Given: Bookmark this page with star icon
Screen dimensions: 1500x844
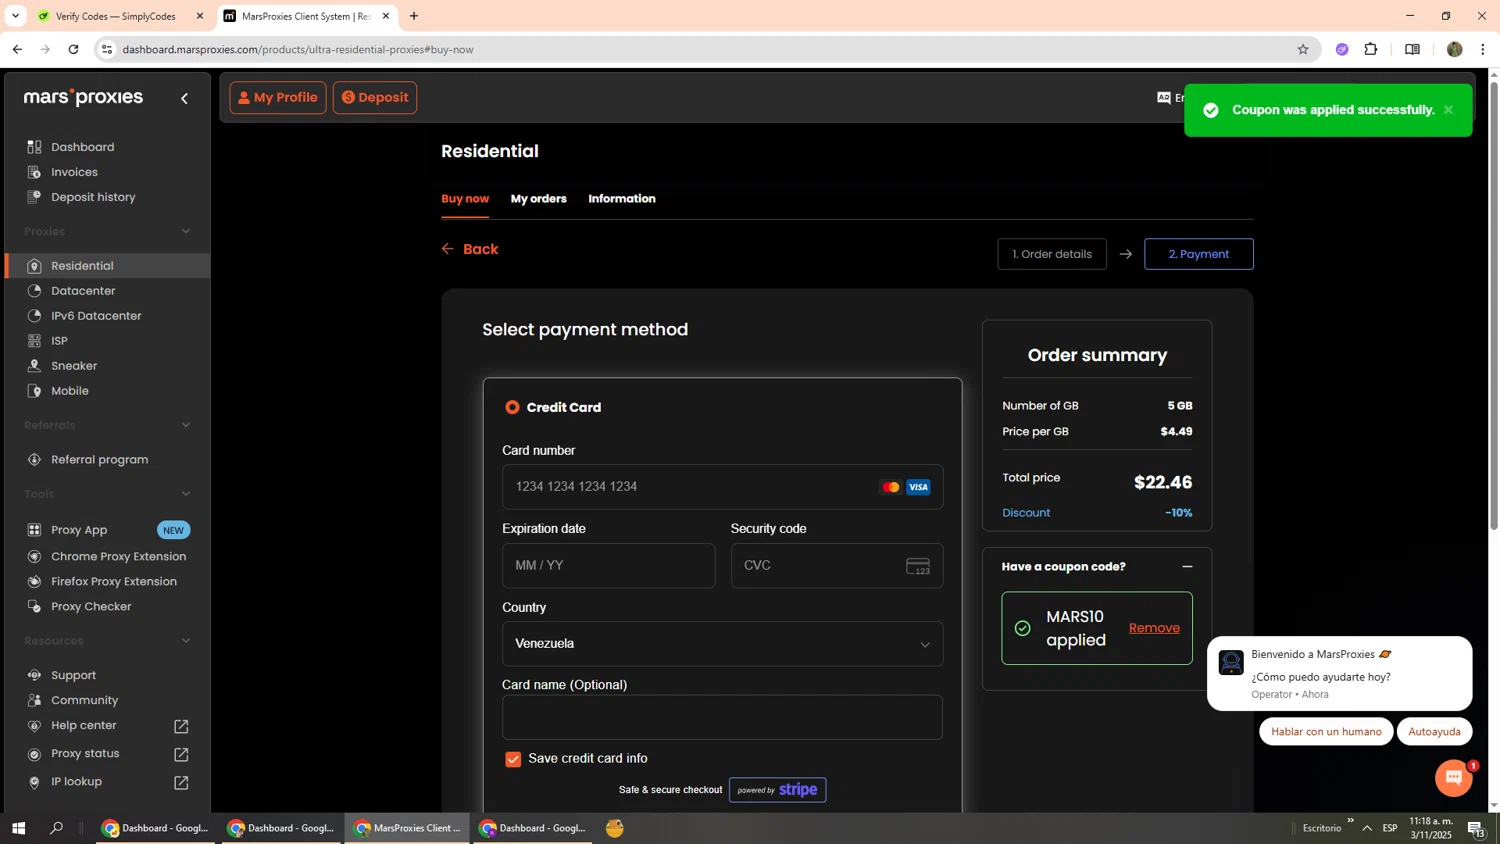Looking at the screenshot, I should point(1302,49).
